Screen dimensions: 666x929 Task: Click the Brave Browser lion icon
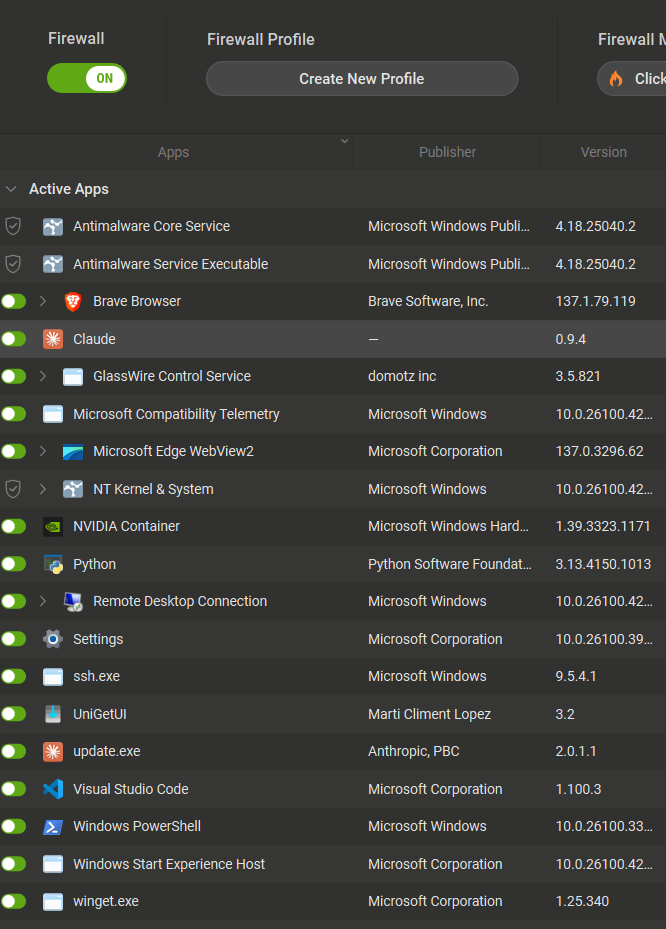pyautogui.click(x=73, y=301)
